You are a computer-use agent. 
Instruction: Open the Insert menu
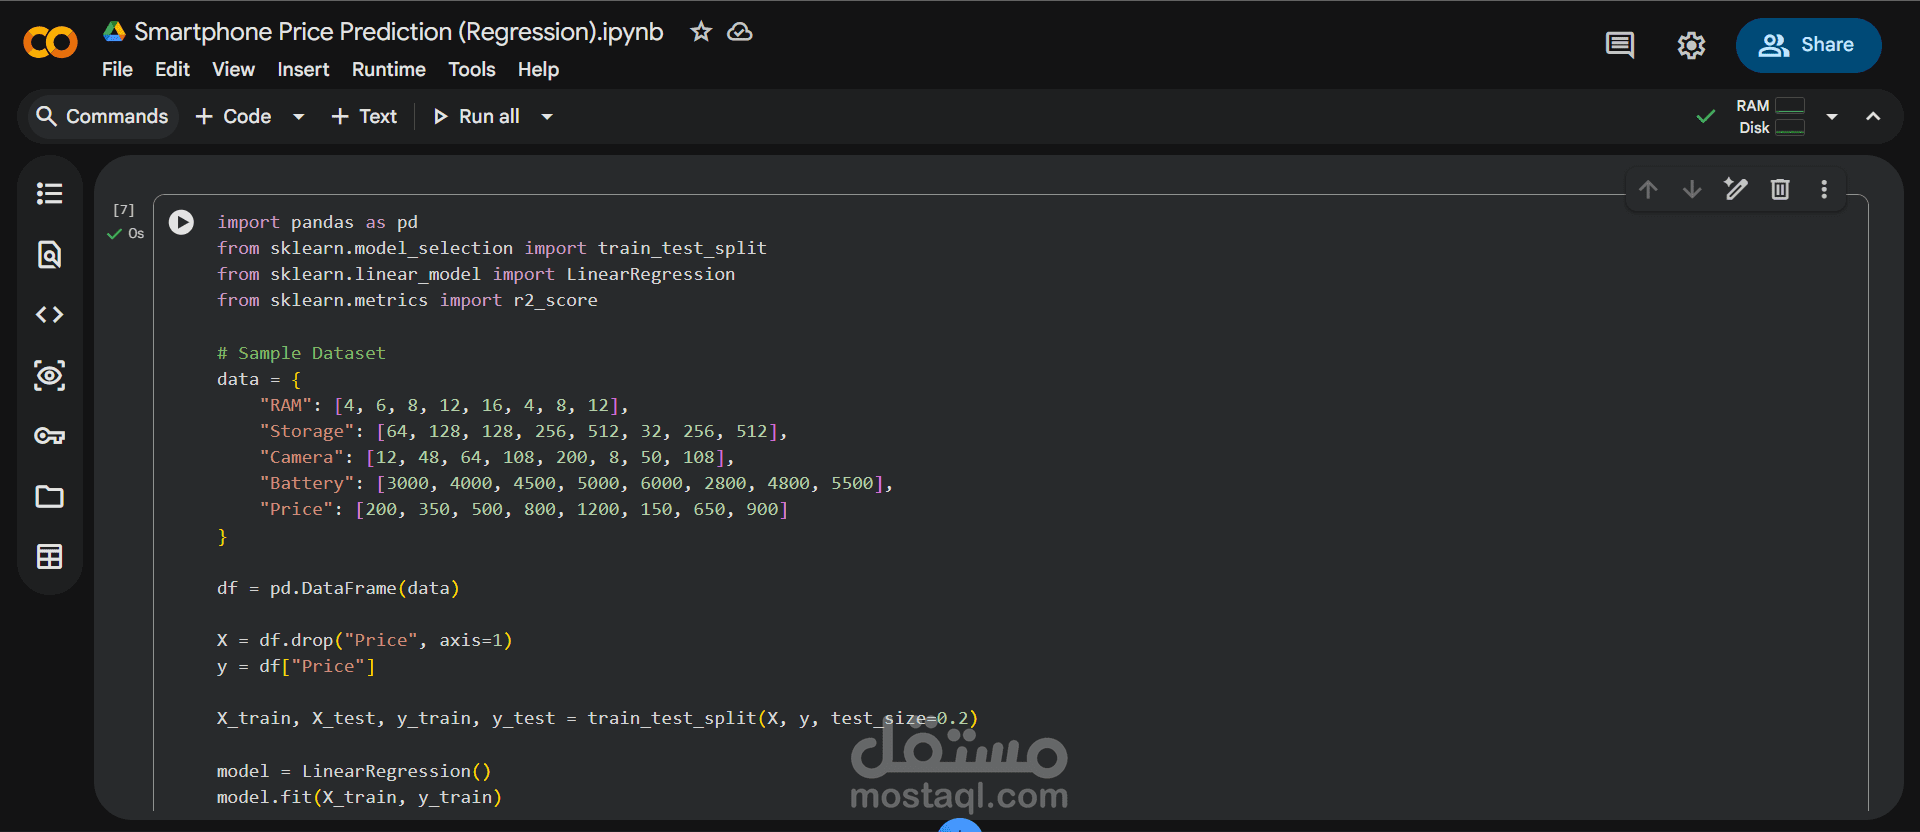303,70
